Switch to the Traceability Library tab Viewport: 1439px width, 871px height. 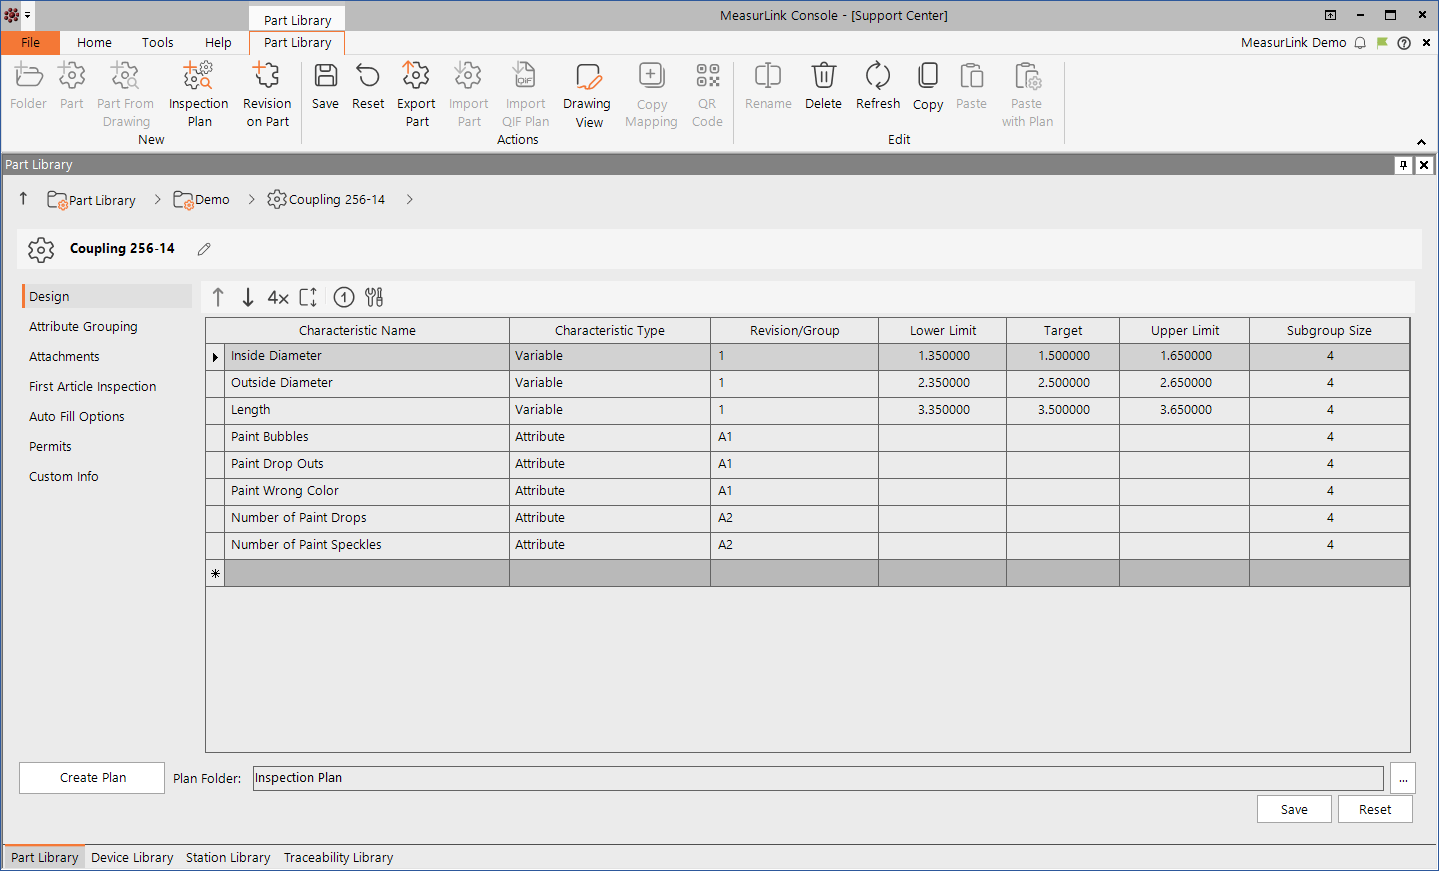(338, 857)
